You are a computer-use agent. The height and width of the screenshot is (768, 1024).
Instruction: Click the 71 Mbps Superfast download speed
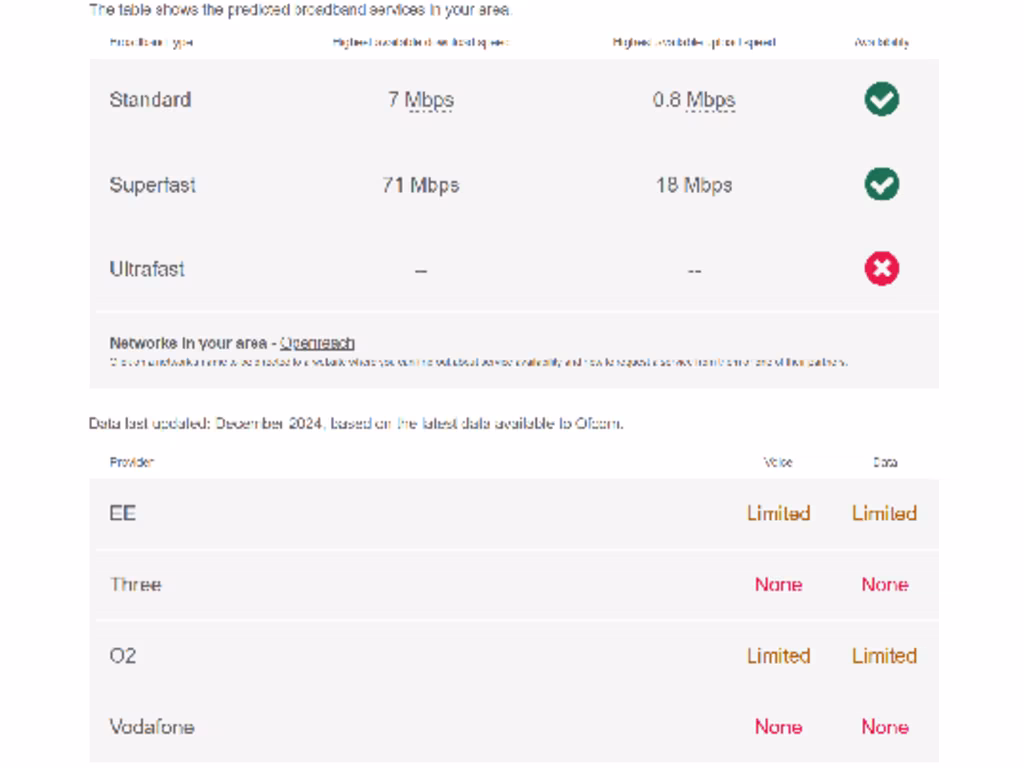click(420, 185)
